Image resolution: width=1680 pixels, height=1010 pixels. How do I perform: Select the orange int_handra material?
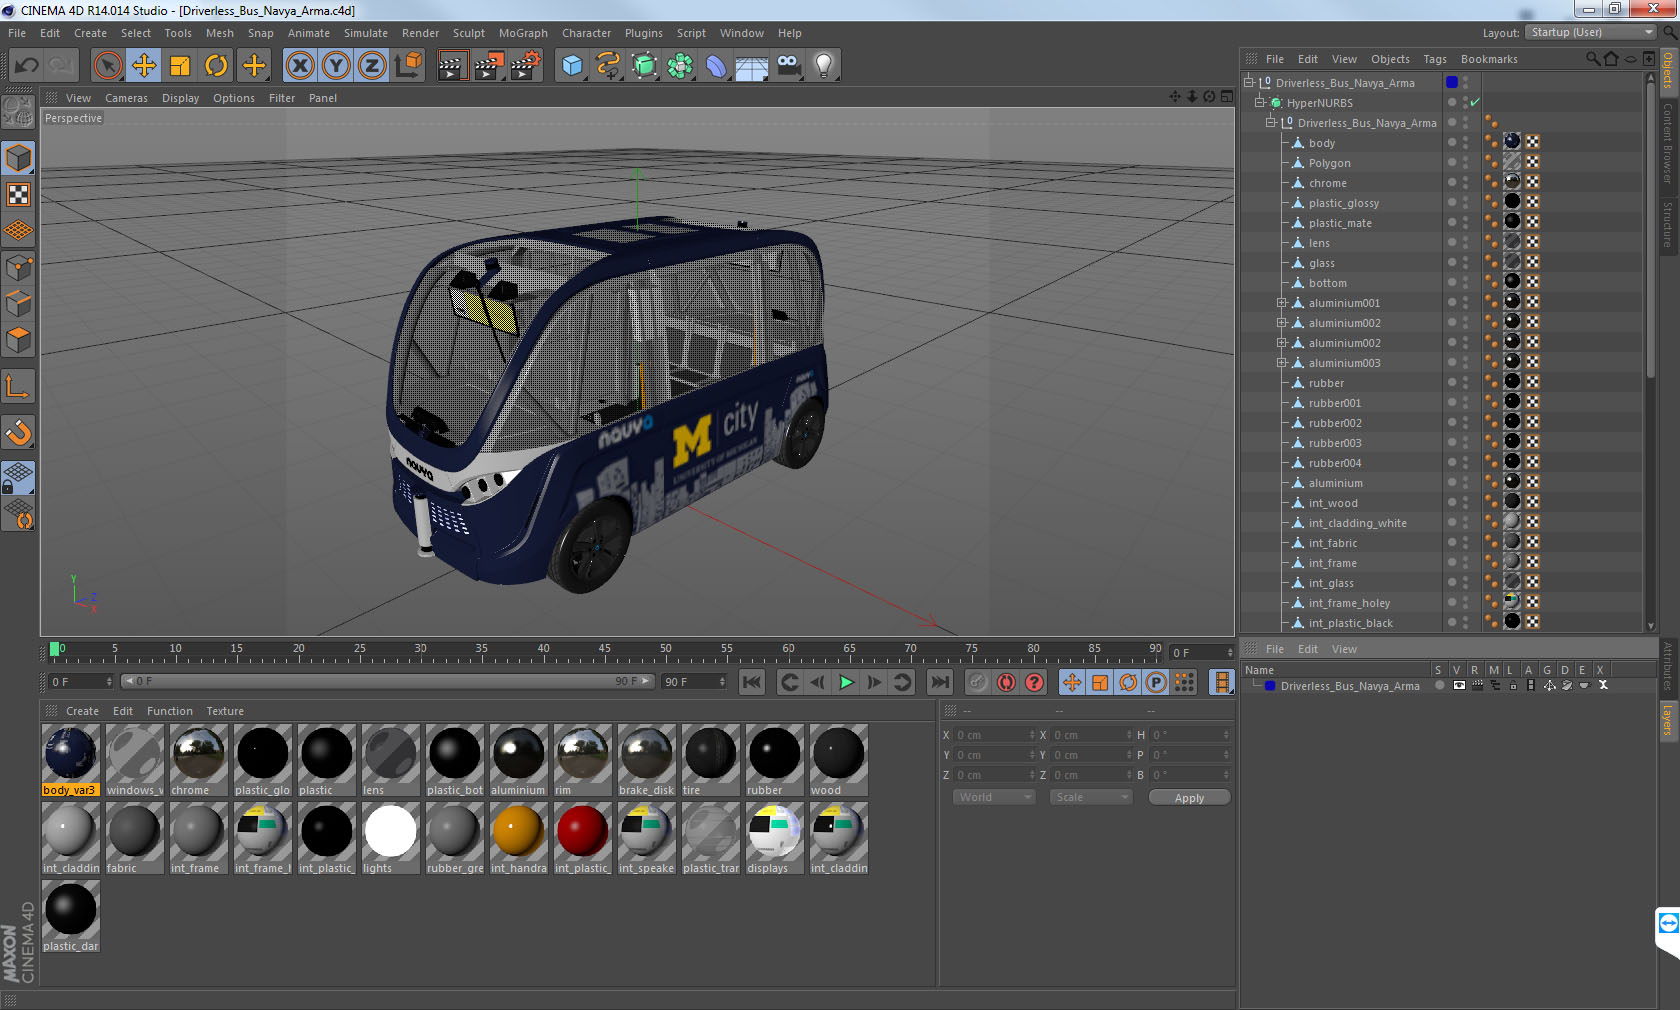(518, 838)
